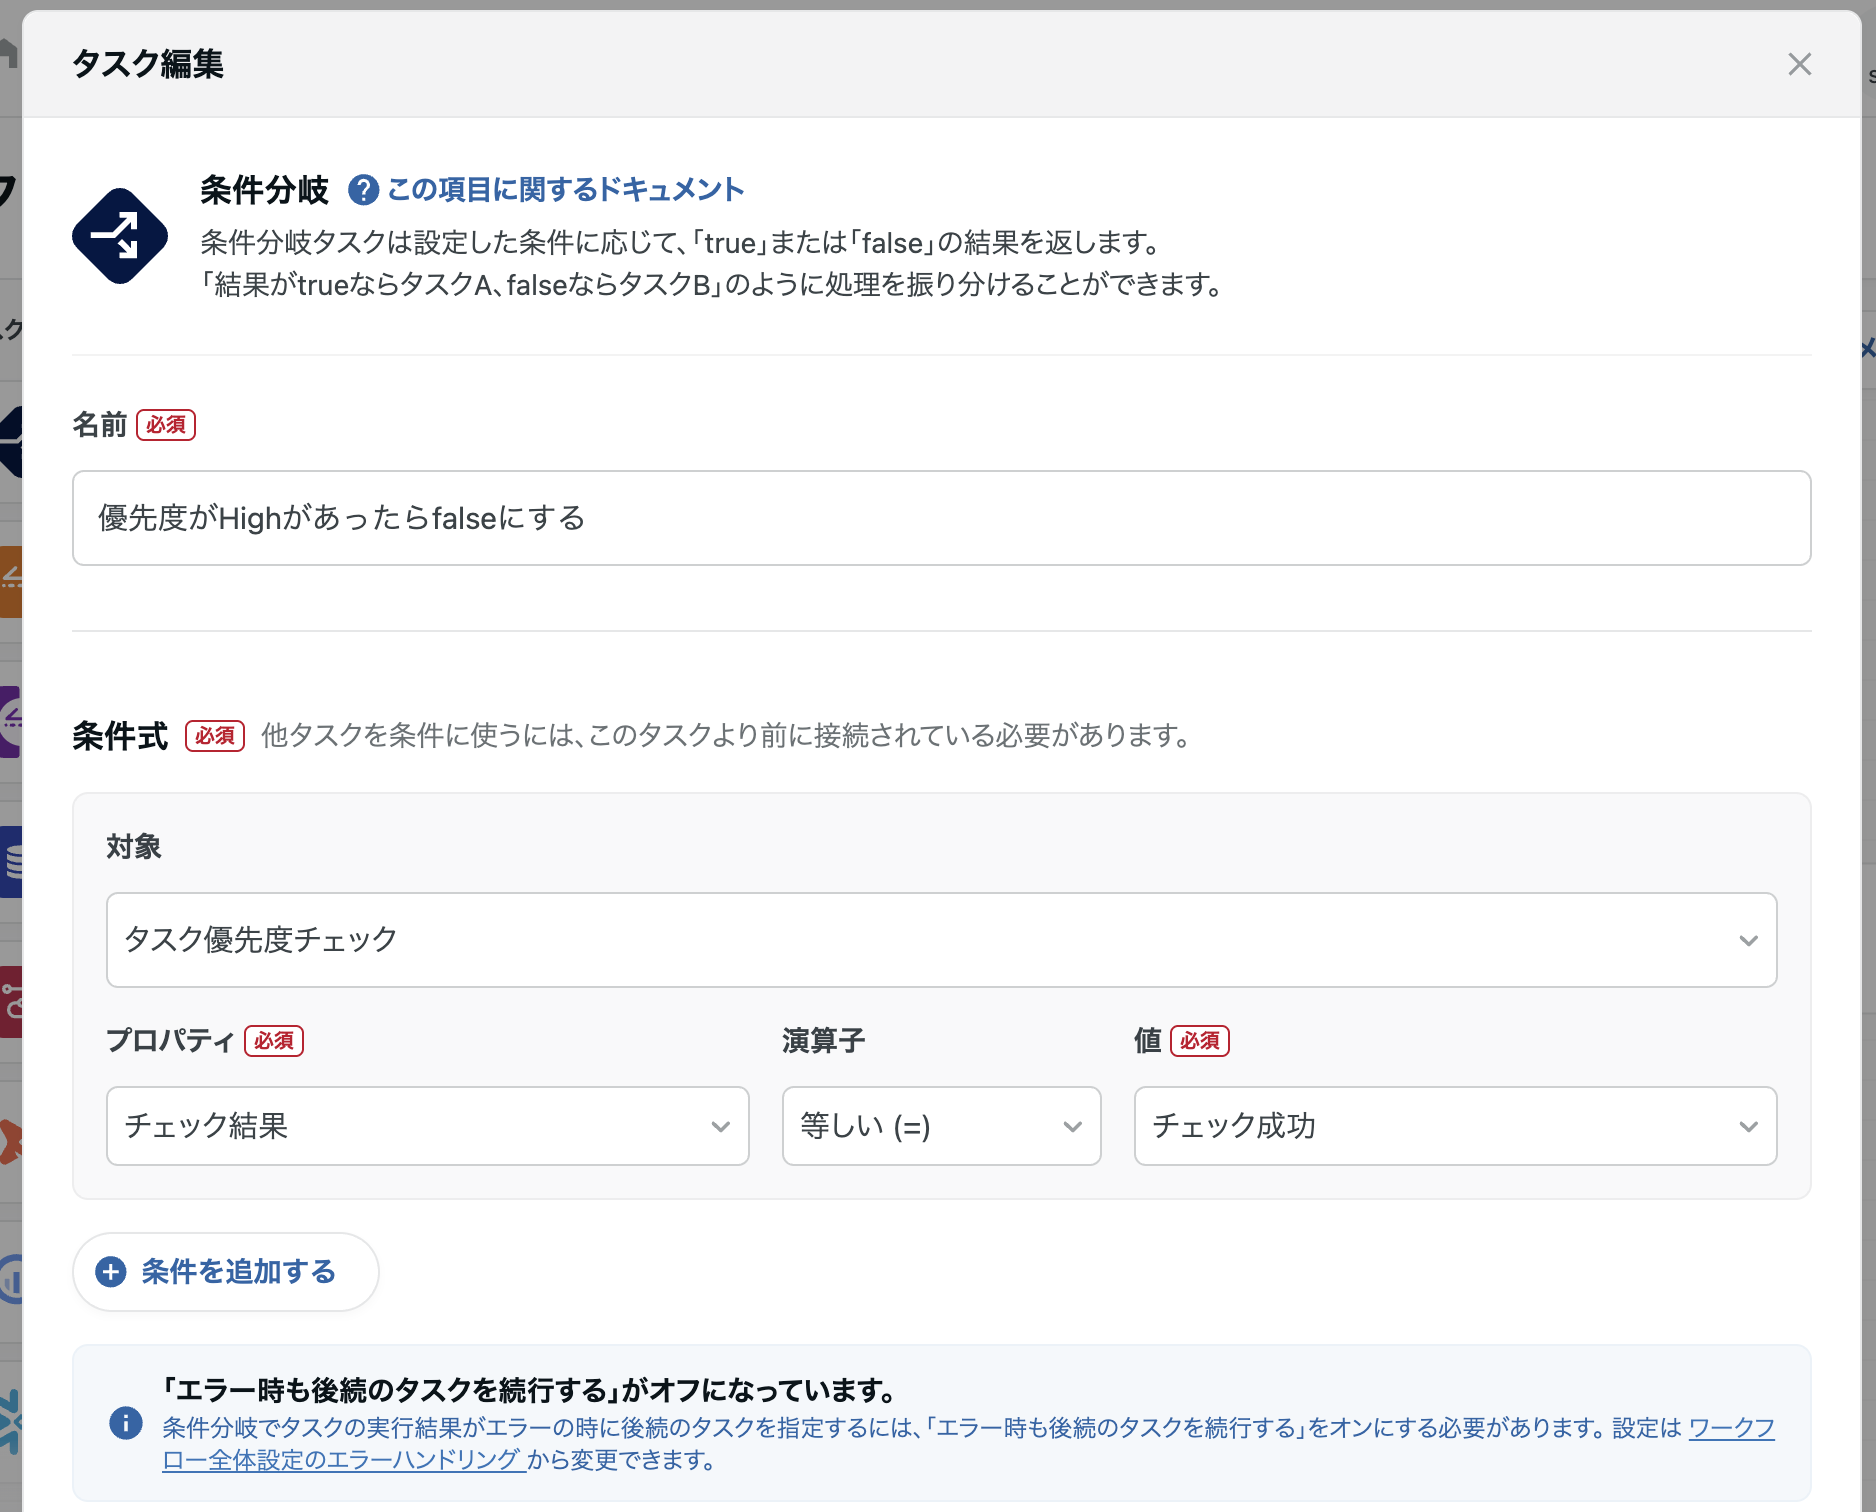The image size is (1876, 1512).
Task: Click the question mark help icon
Action: [x=363, y=190]
